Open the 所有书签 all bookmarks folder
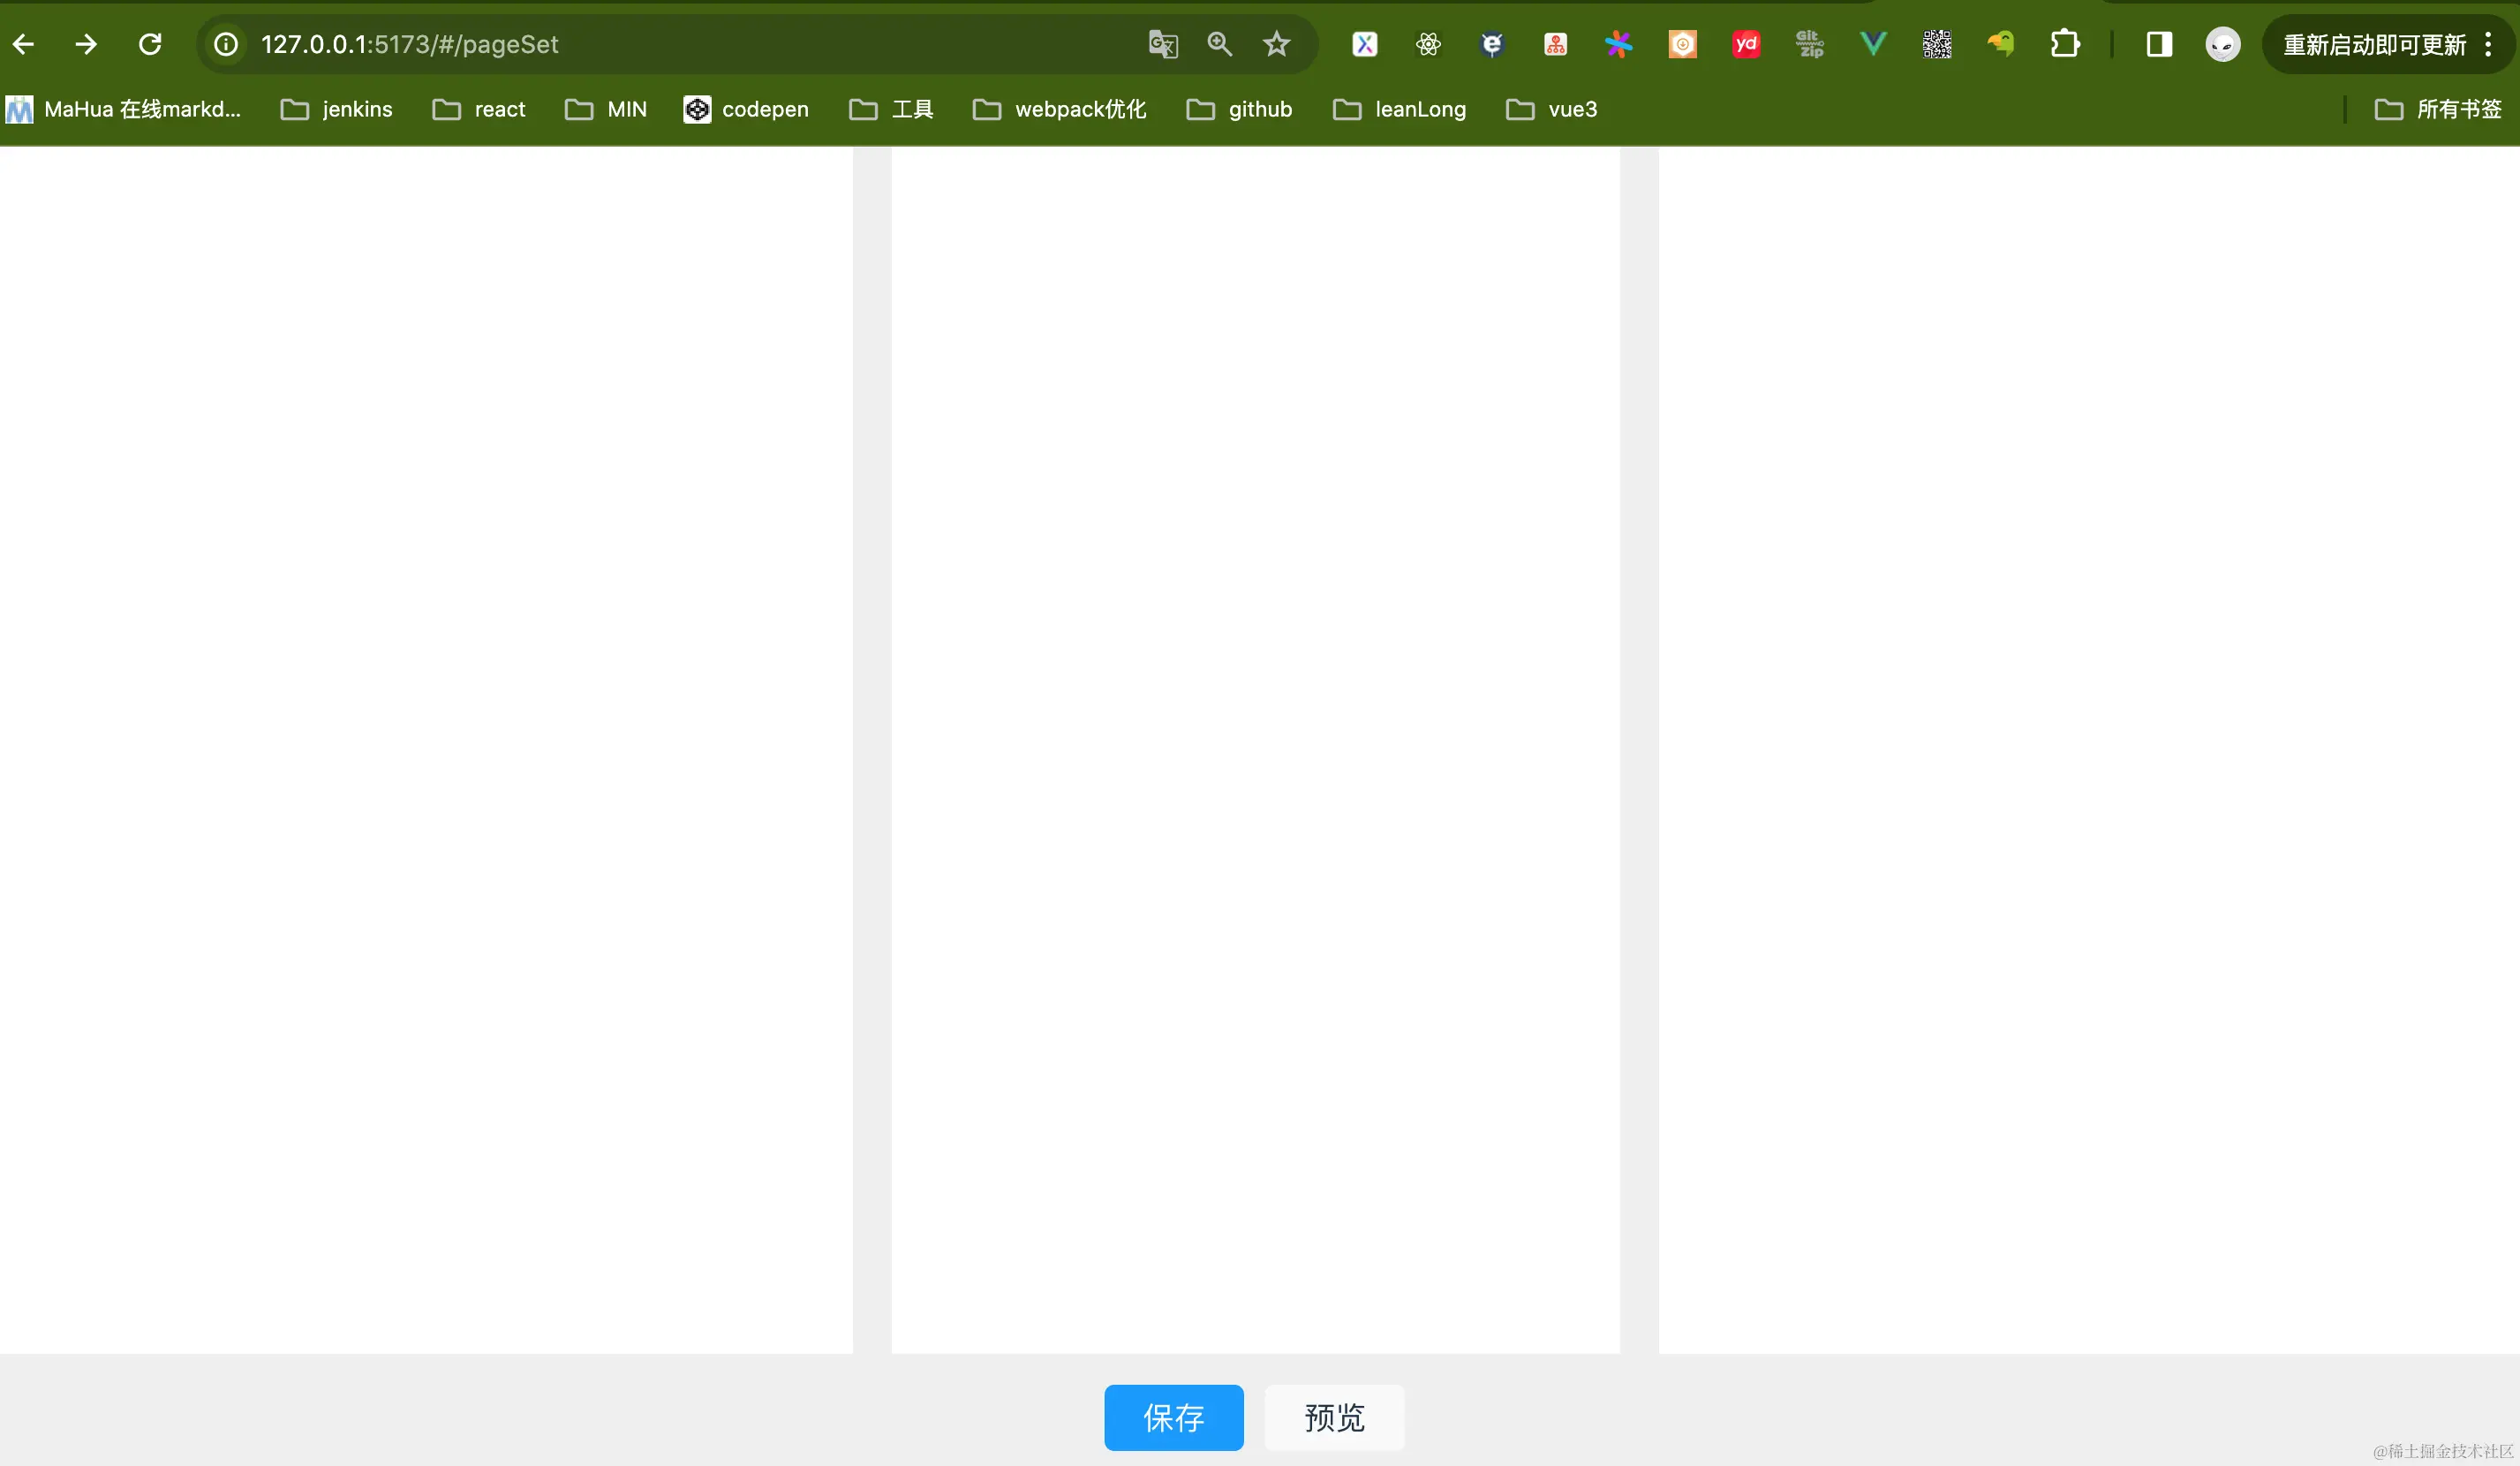The width and height of the screenshot is (2520, 1466). click(x=2438, y=109)
